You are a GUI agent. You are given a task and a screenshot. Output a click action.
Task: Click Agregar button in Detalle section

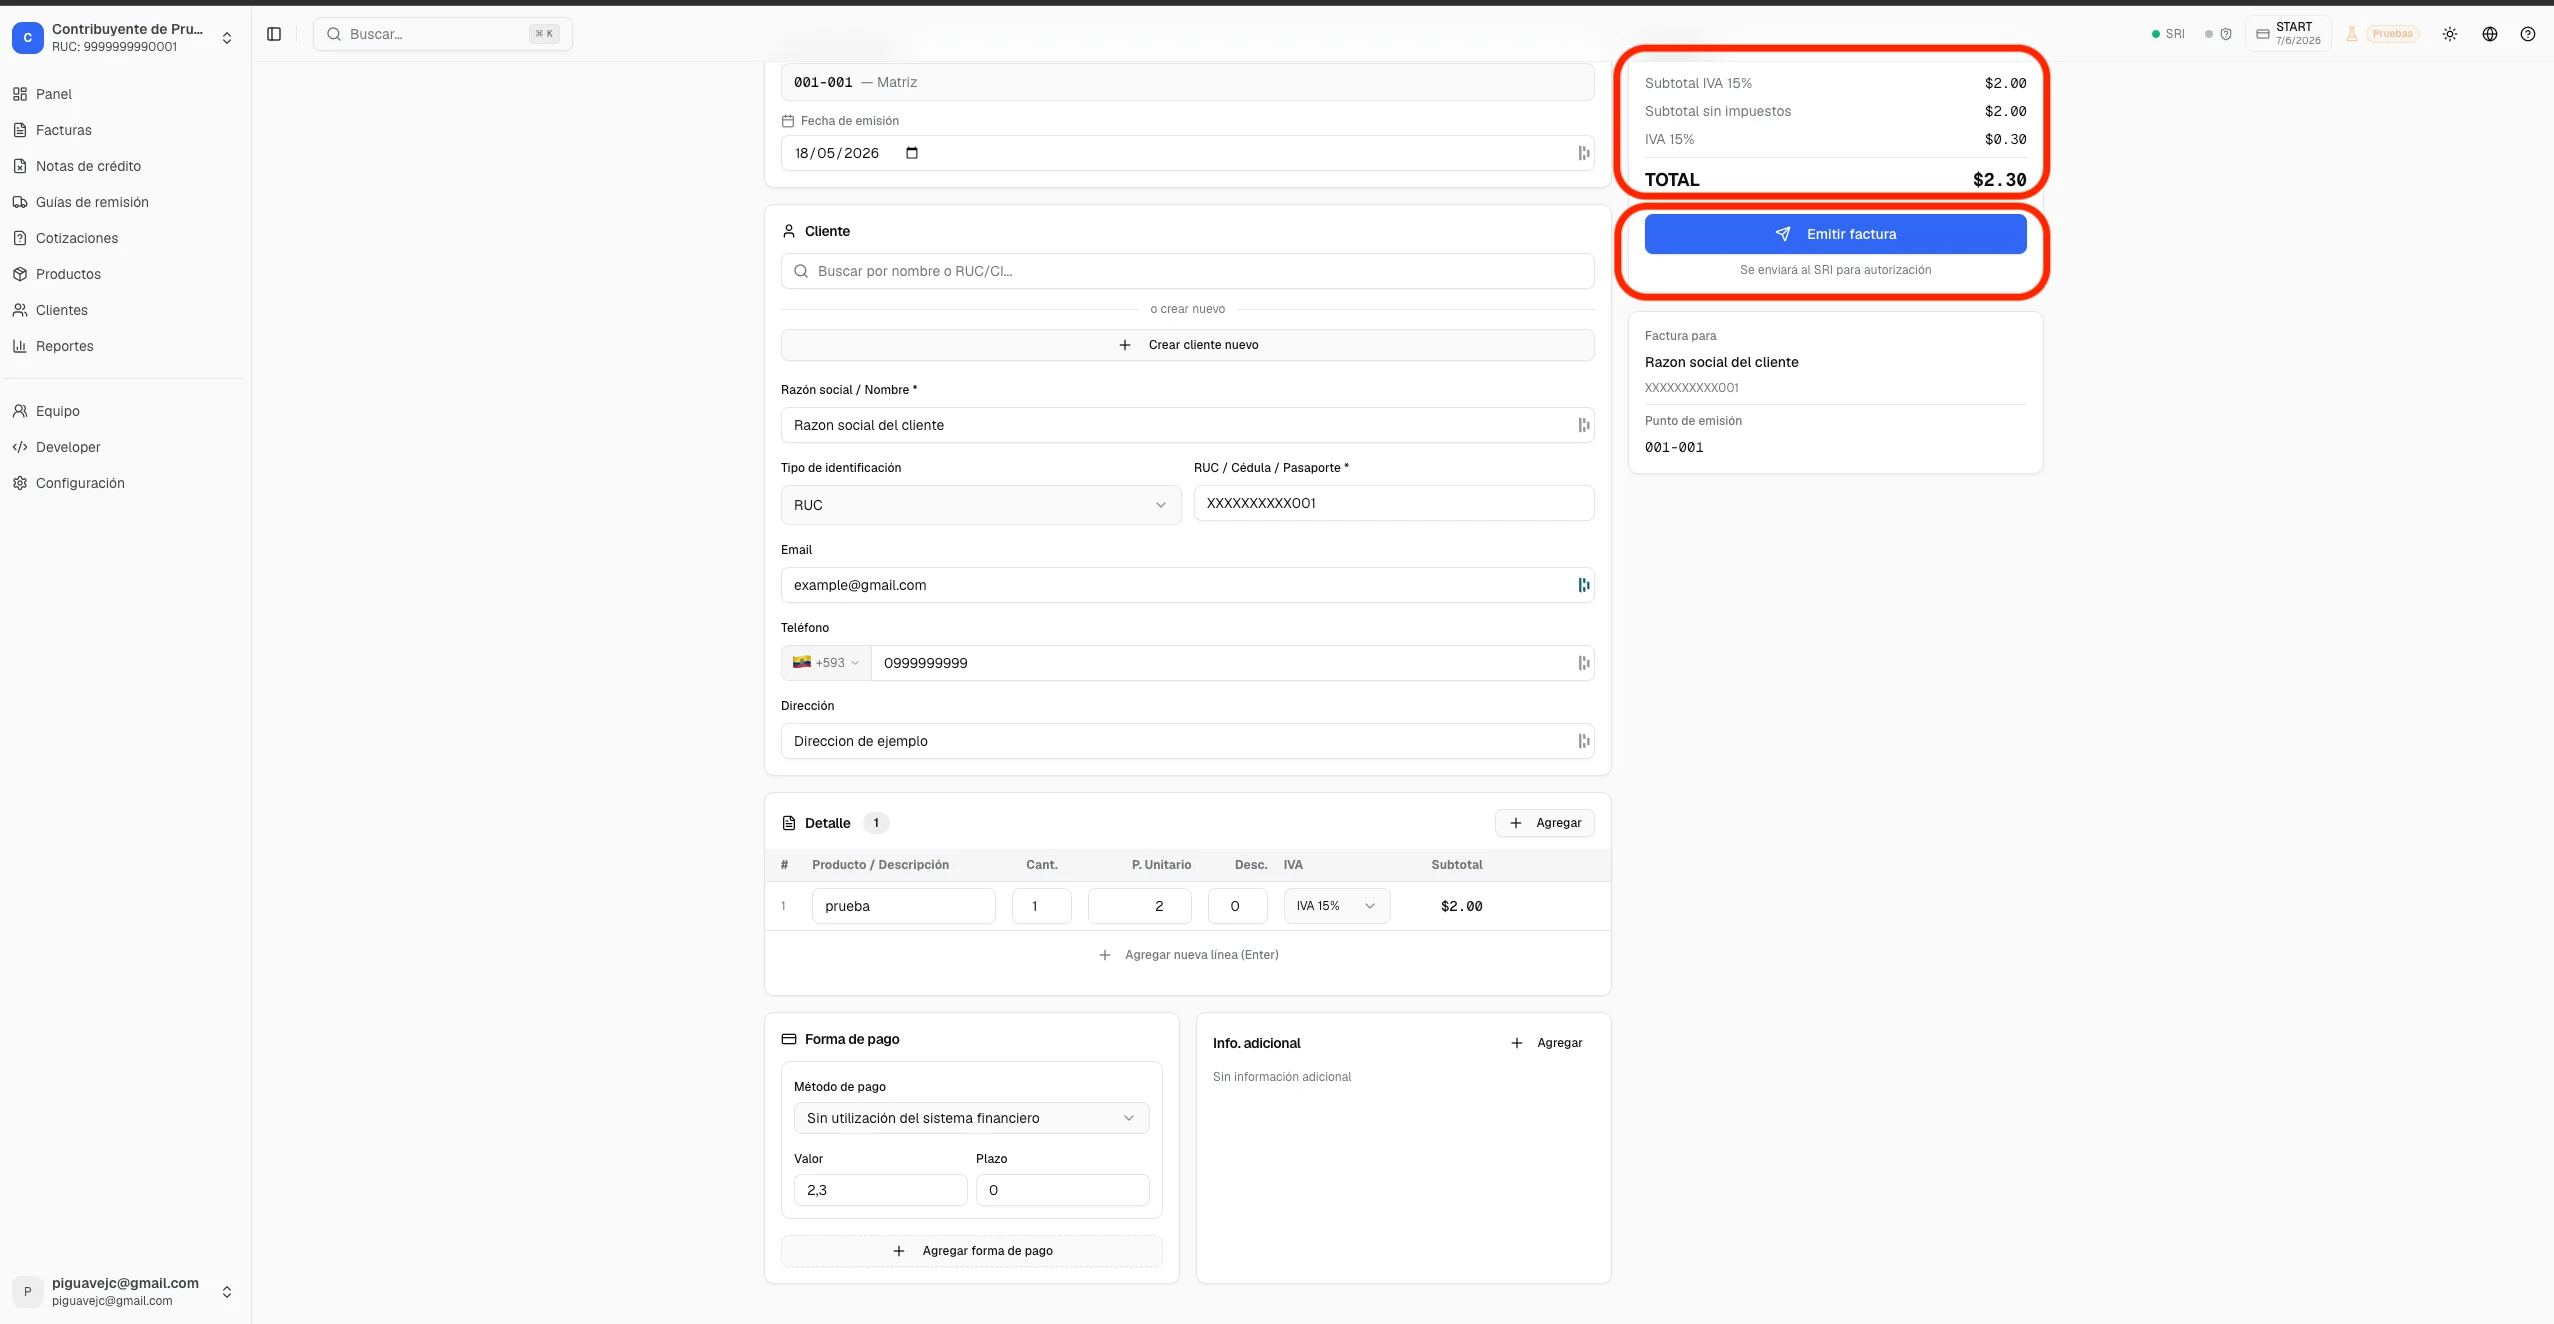[x=1544, y=823]
